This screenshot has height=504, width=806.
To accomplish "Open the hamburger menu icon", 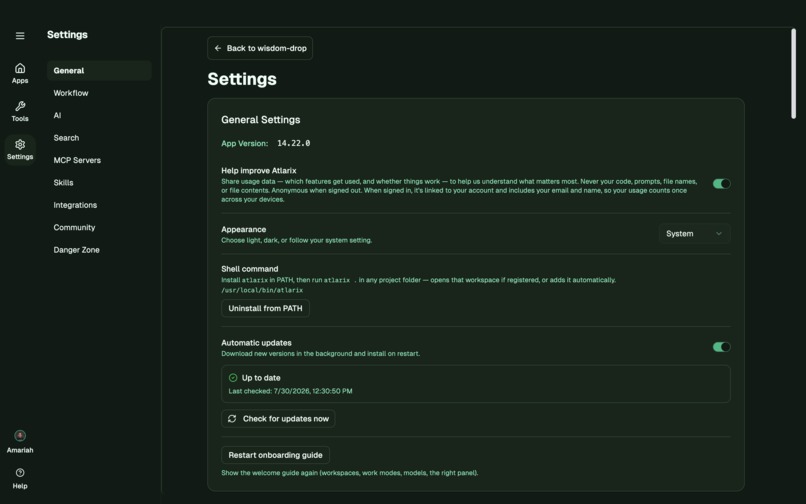I will 20,35.
